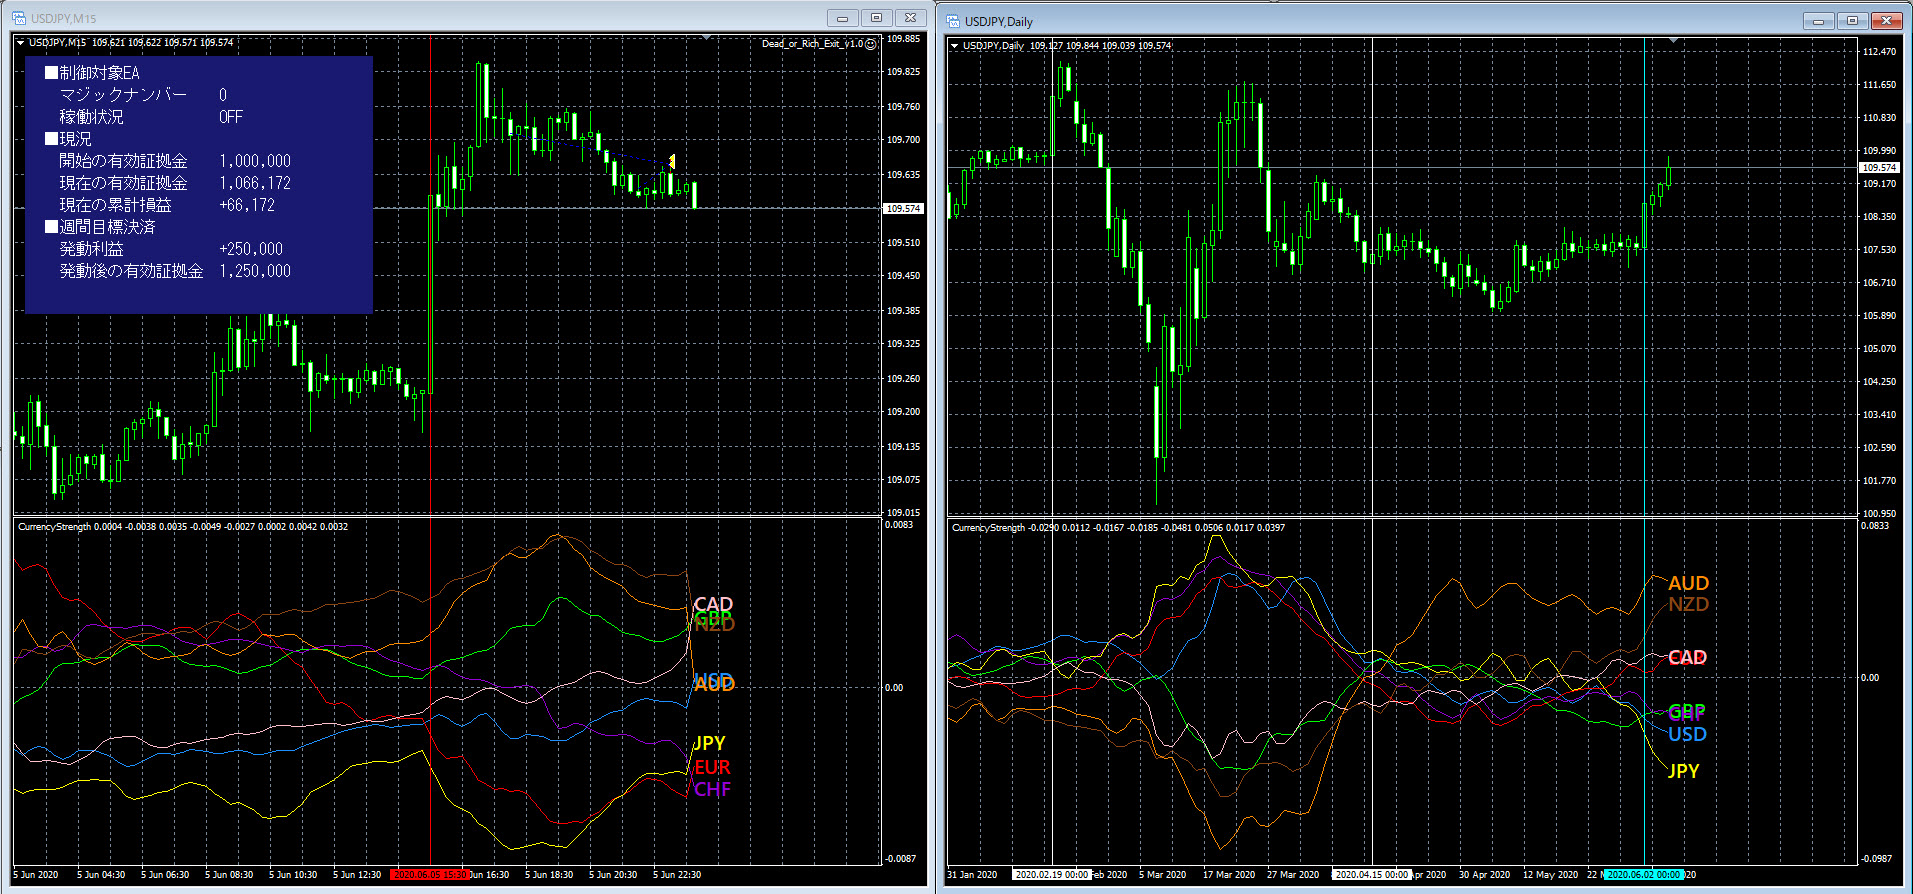Click the smiley face beside Dead_or_Rich_Exit_v1.0
The image size is (1913, 894).
click(871, 44)
